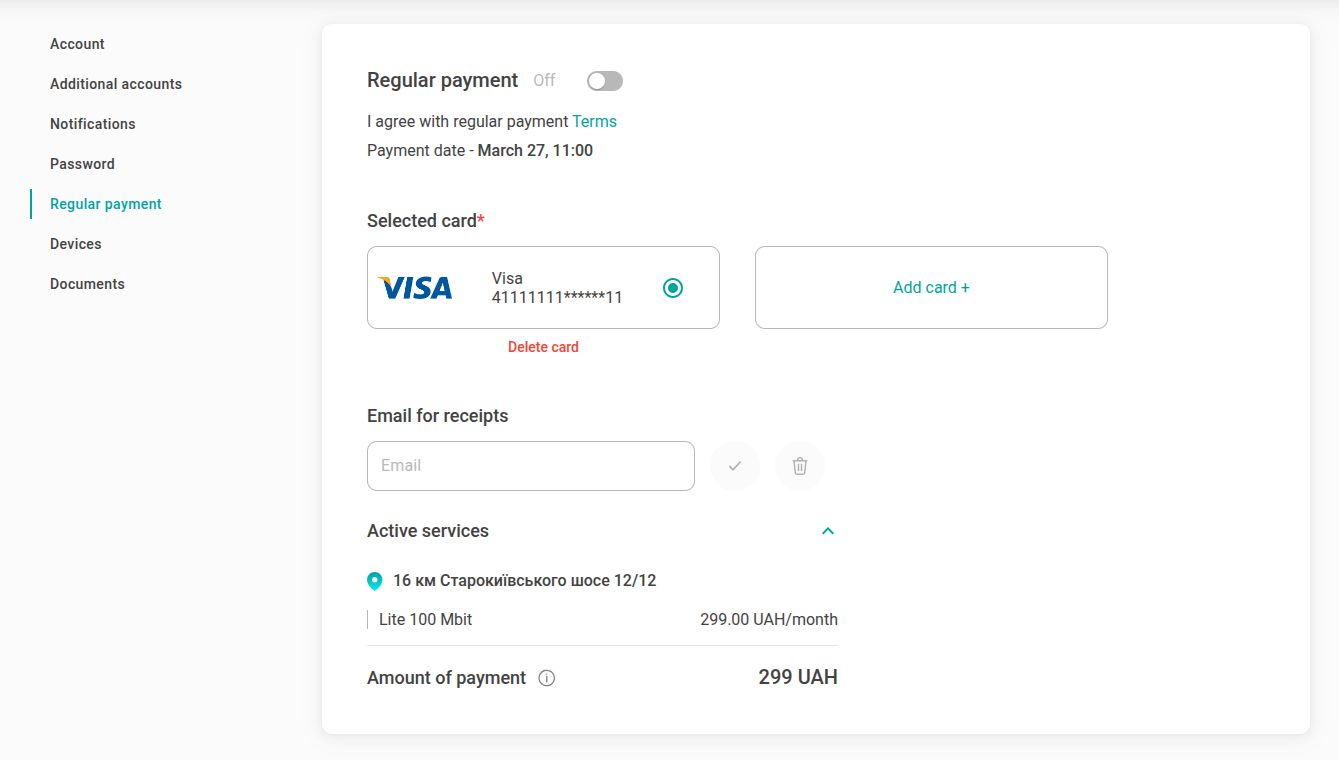
Task: Open the regular payment Terms link
Action: click(594, 122)
